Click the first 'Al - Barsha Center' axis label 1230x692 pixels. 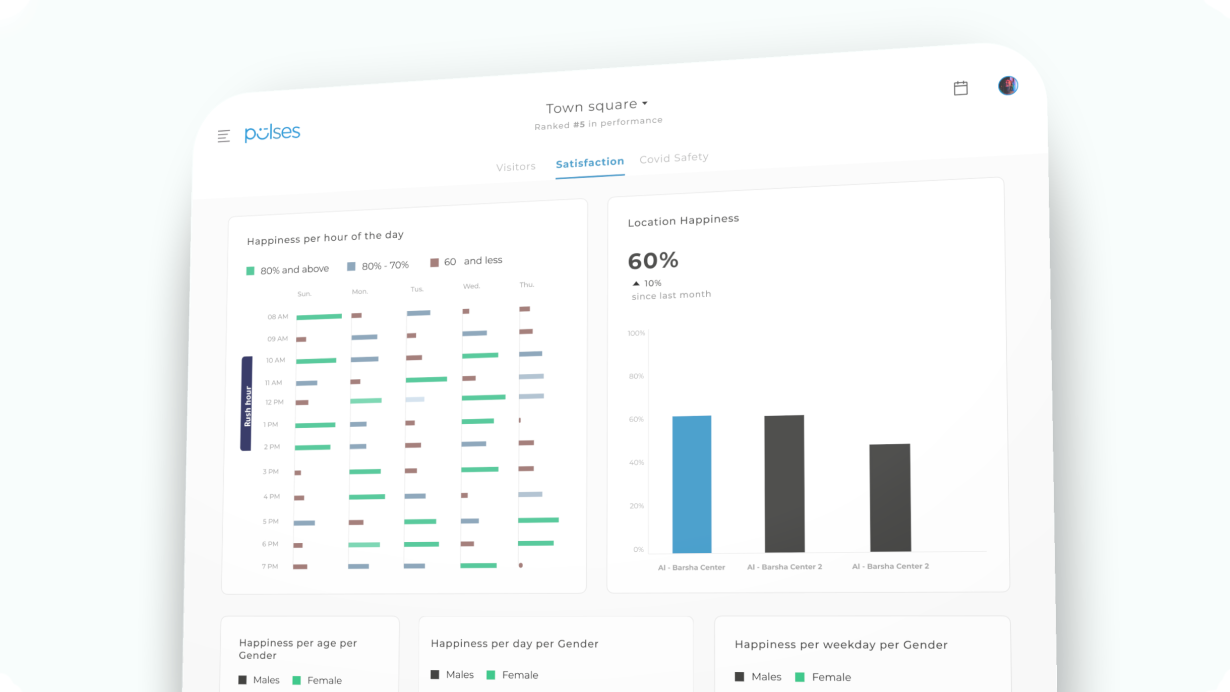coord(692,568)
